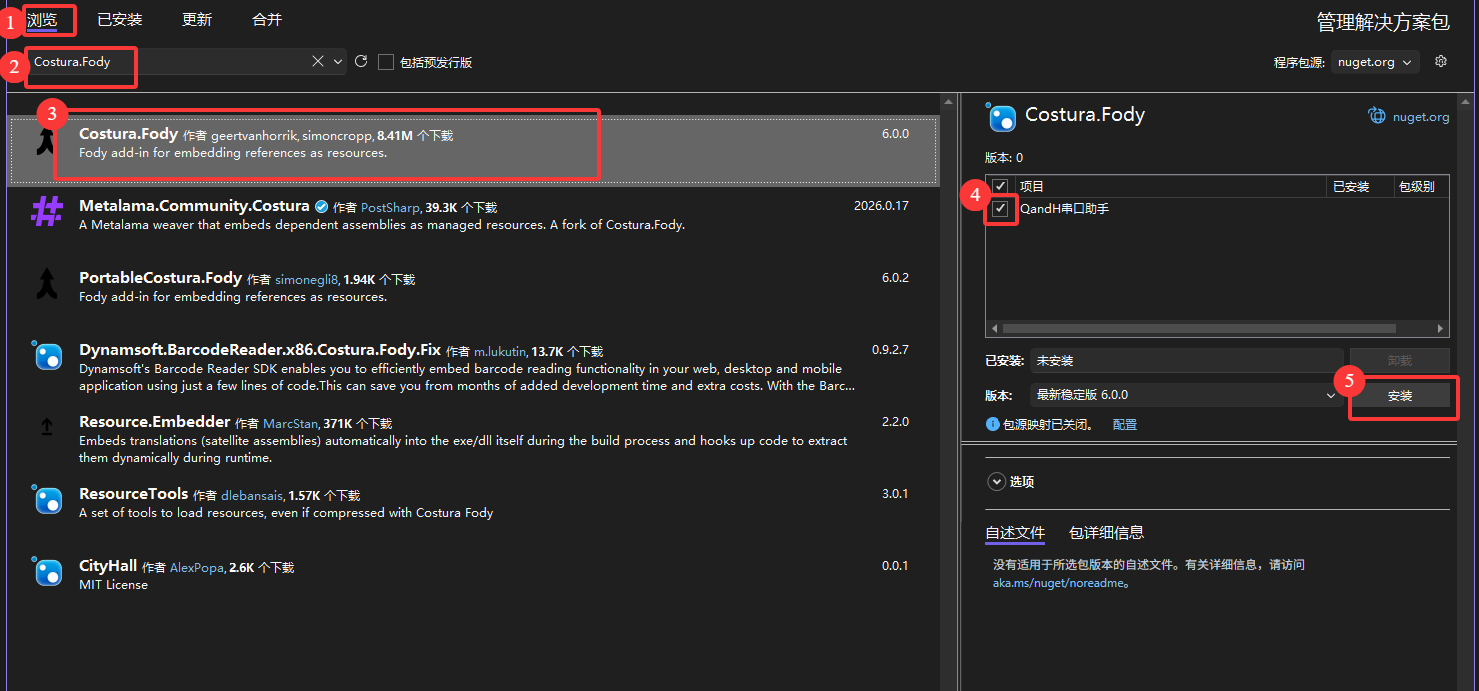Image resolution: width=1479 pixels, height=691 pixels.
Task: Expand the 选项 options section
Action: click(996, 481)
